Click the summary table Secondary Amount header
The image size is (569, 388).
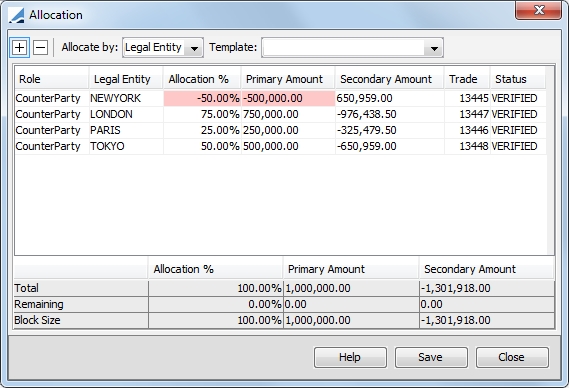[x=487, y=269]
